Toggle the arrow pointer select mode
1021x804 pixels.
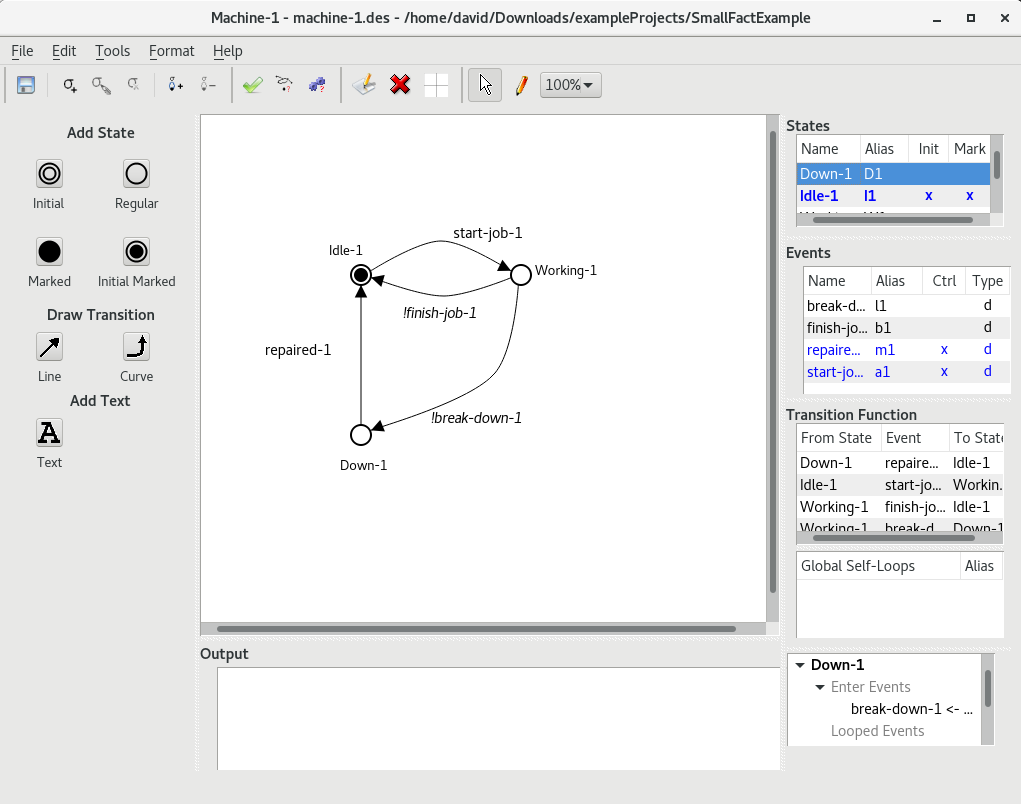point(484,85)
